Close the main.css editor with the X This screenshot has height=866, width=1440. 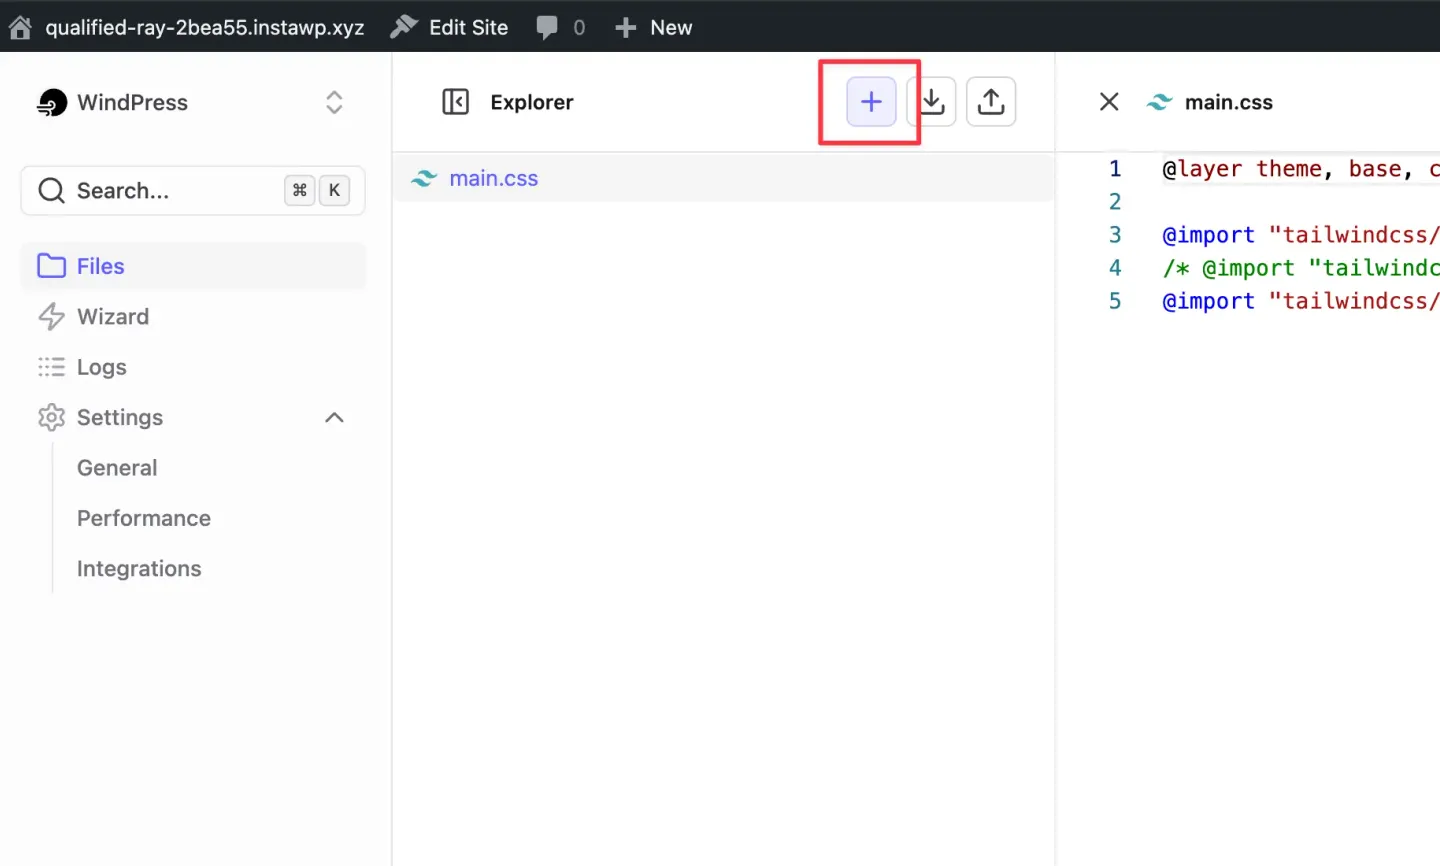point(1109,101)
